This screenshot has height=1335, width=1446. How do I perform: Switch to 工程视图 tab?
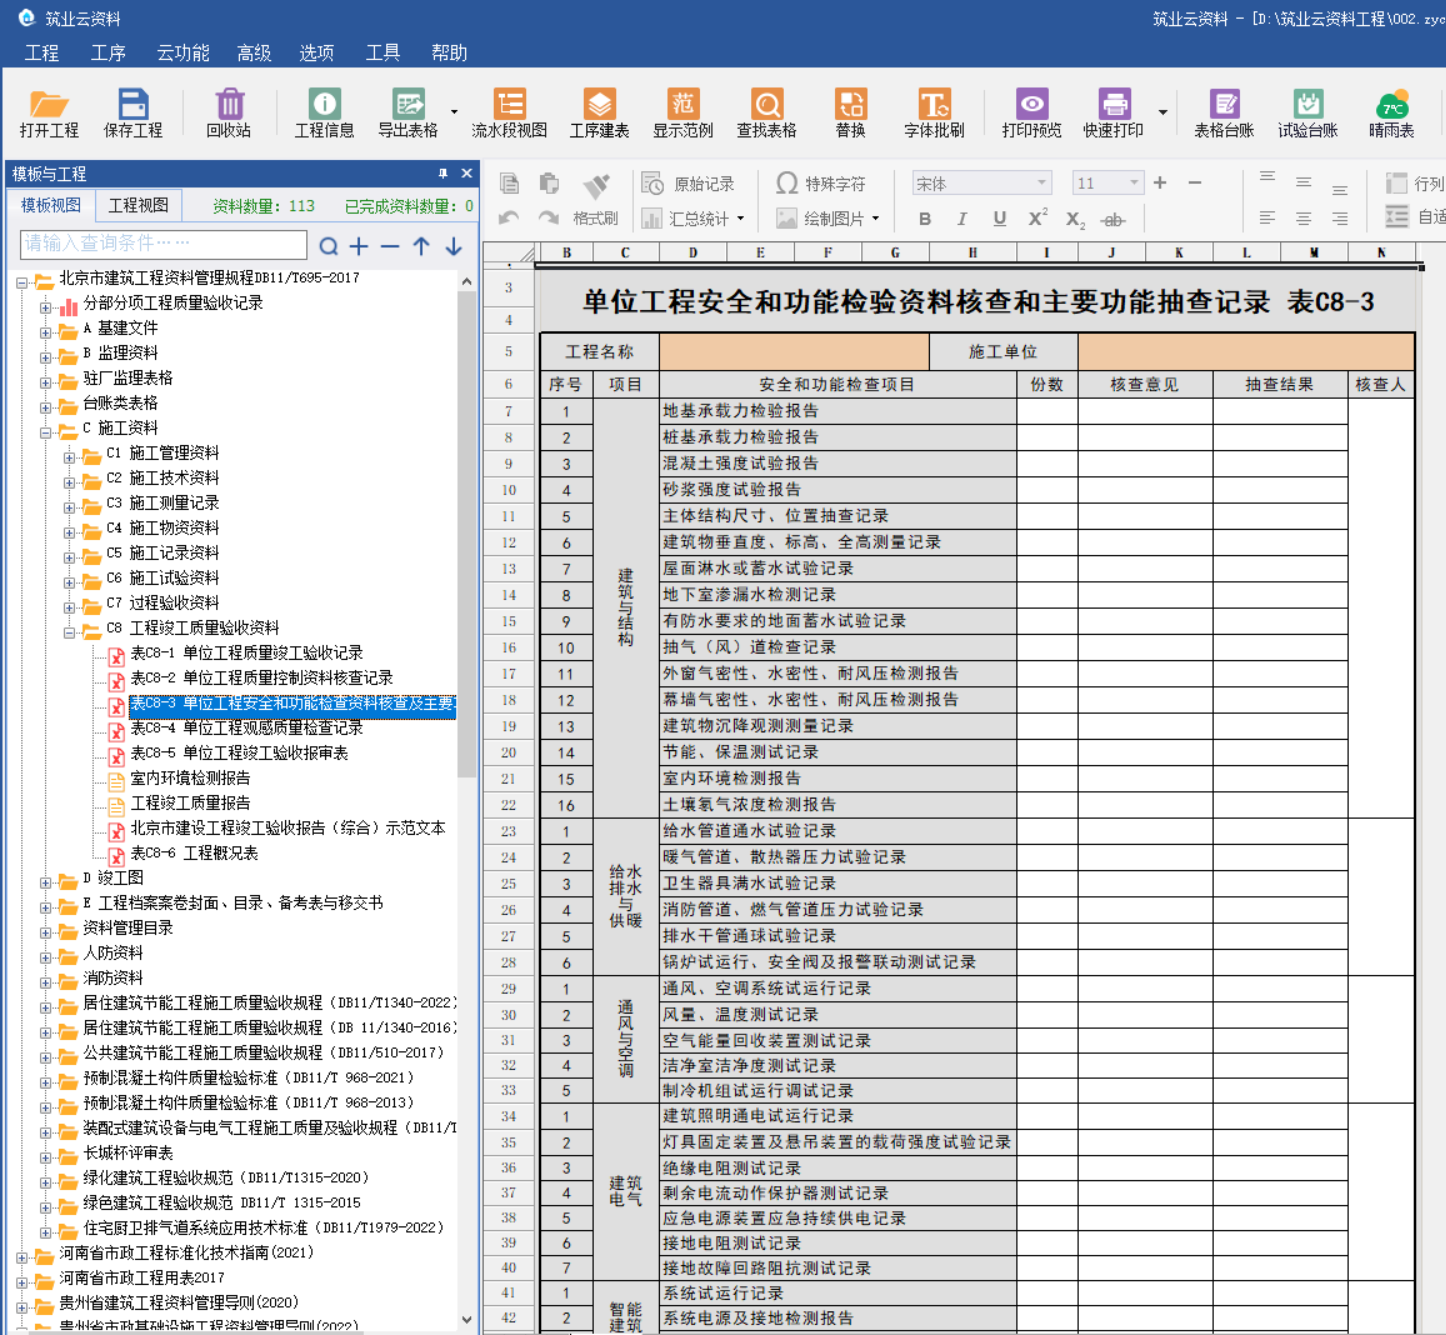pyautogui.click(x=138, y=205)
